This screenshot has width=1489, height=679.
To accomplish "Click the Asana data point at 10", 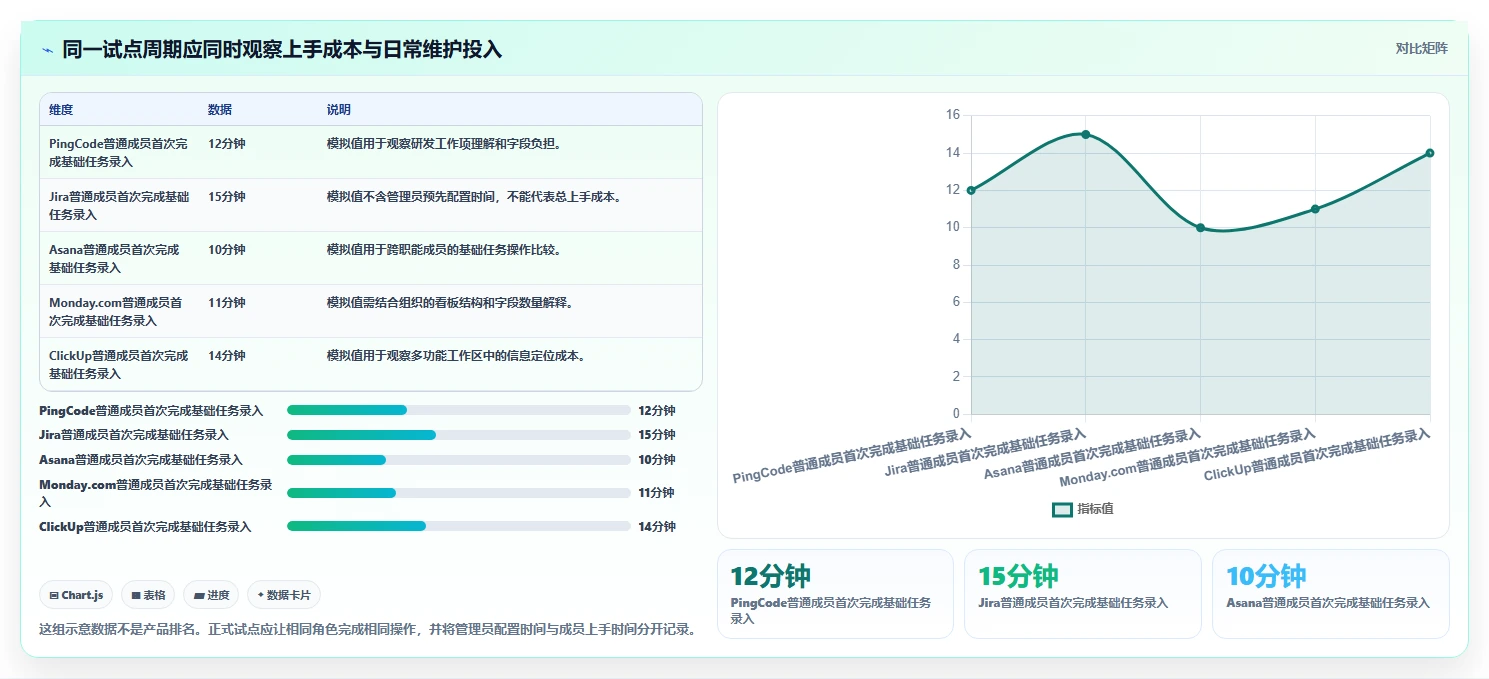I will (x=1200, y=228).
